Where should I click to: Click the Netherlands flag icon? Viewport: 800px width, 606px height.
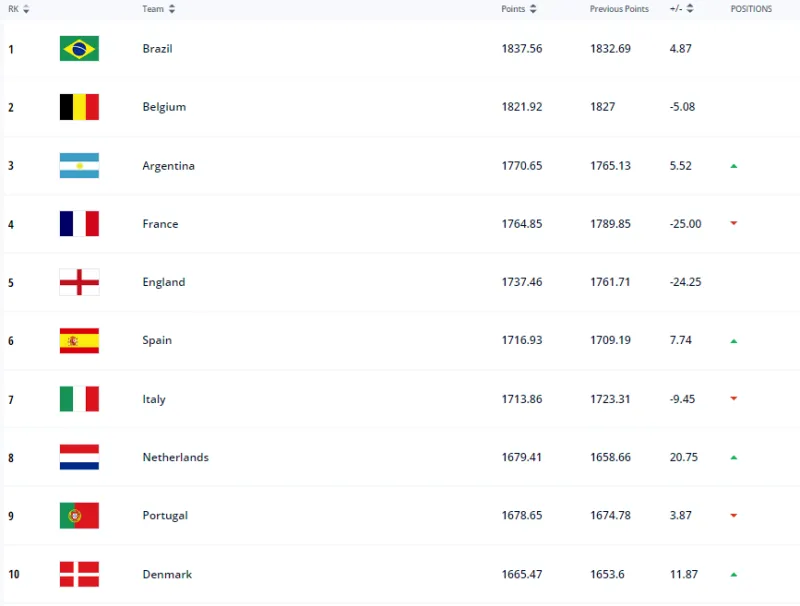pos(79,457)
